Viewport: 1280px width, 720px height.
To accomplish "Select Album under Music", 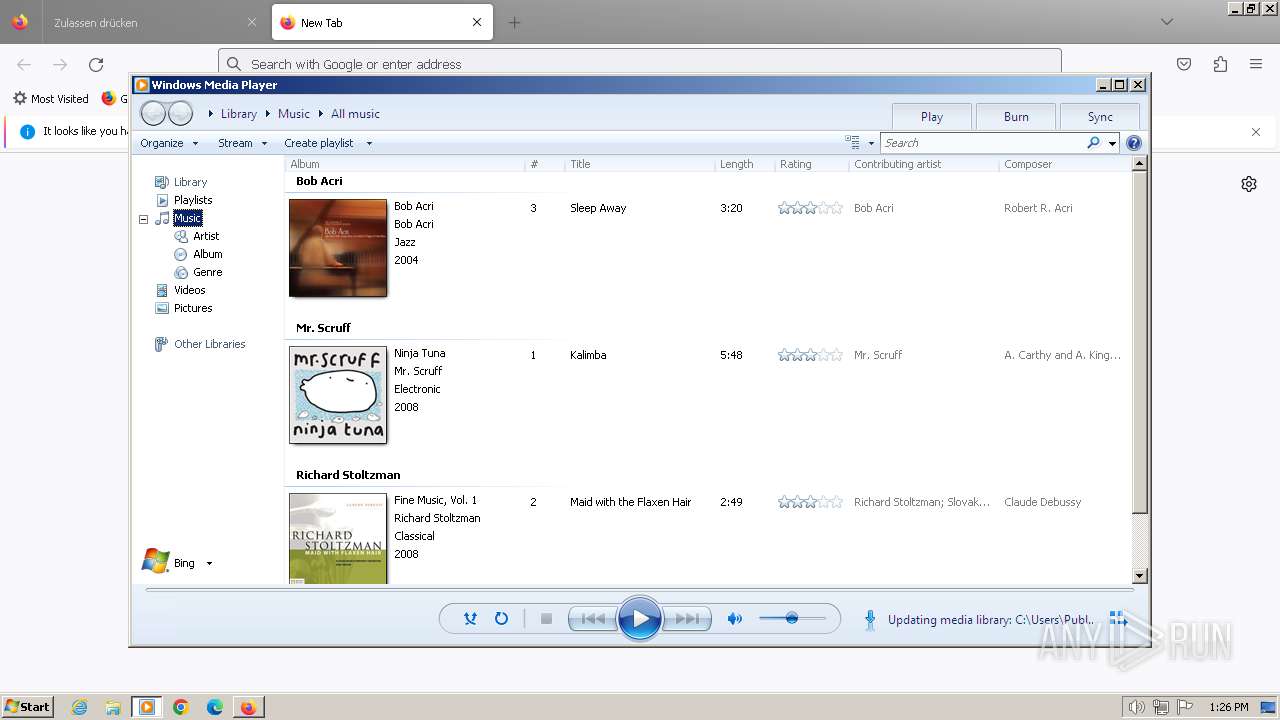I will [x=208, y=254].
